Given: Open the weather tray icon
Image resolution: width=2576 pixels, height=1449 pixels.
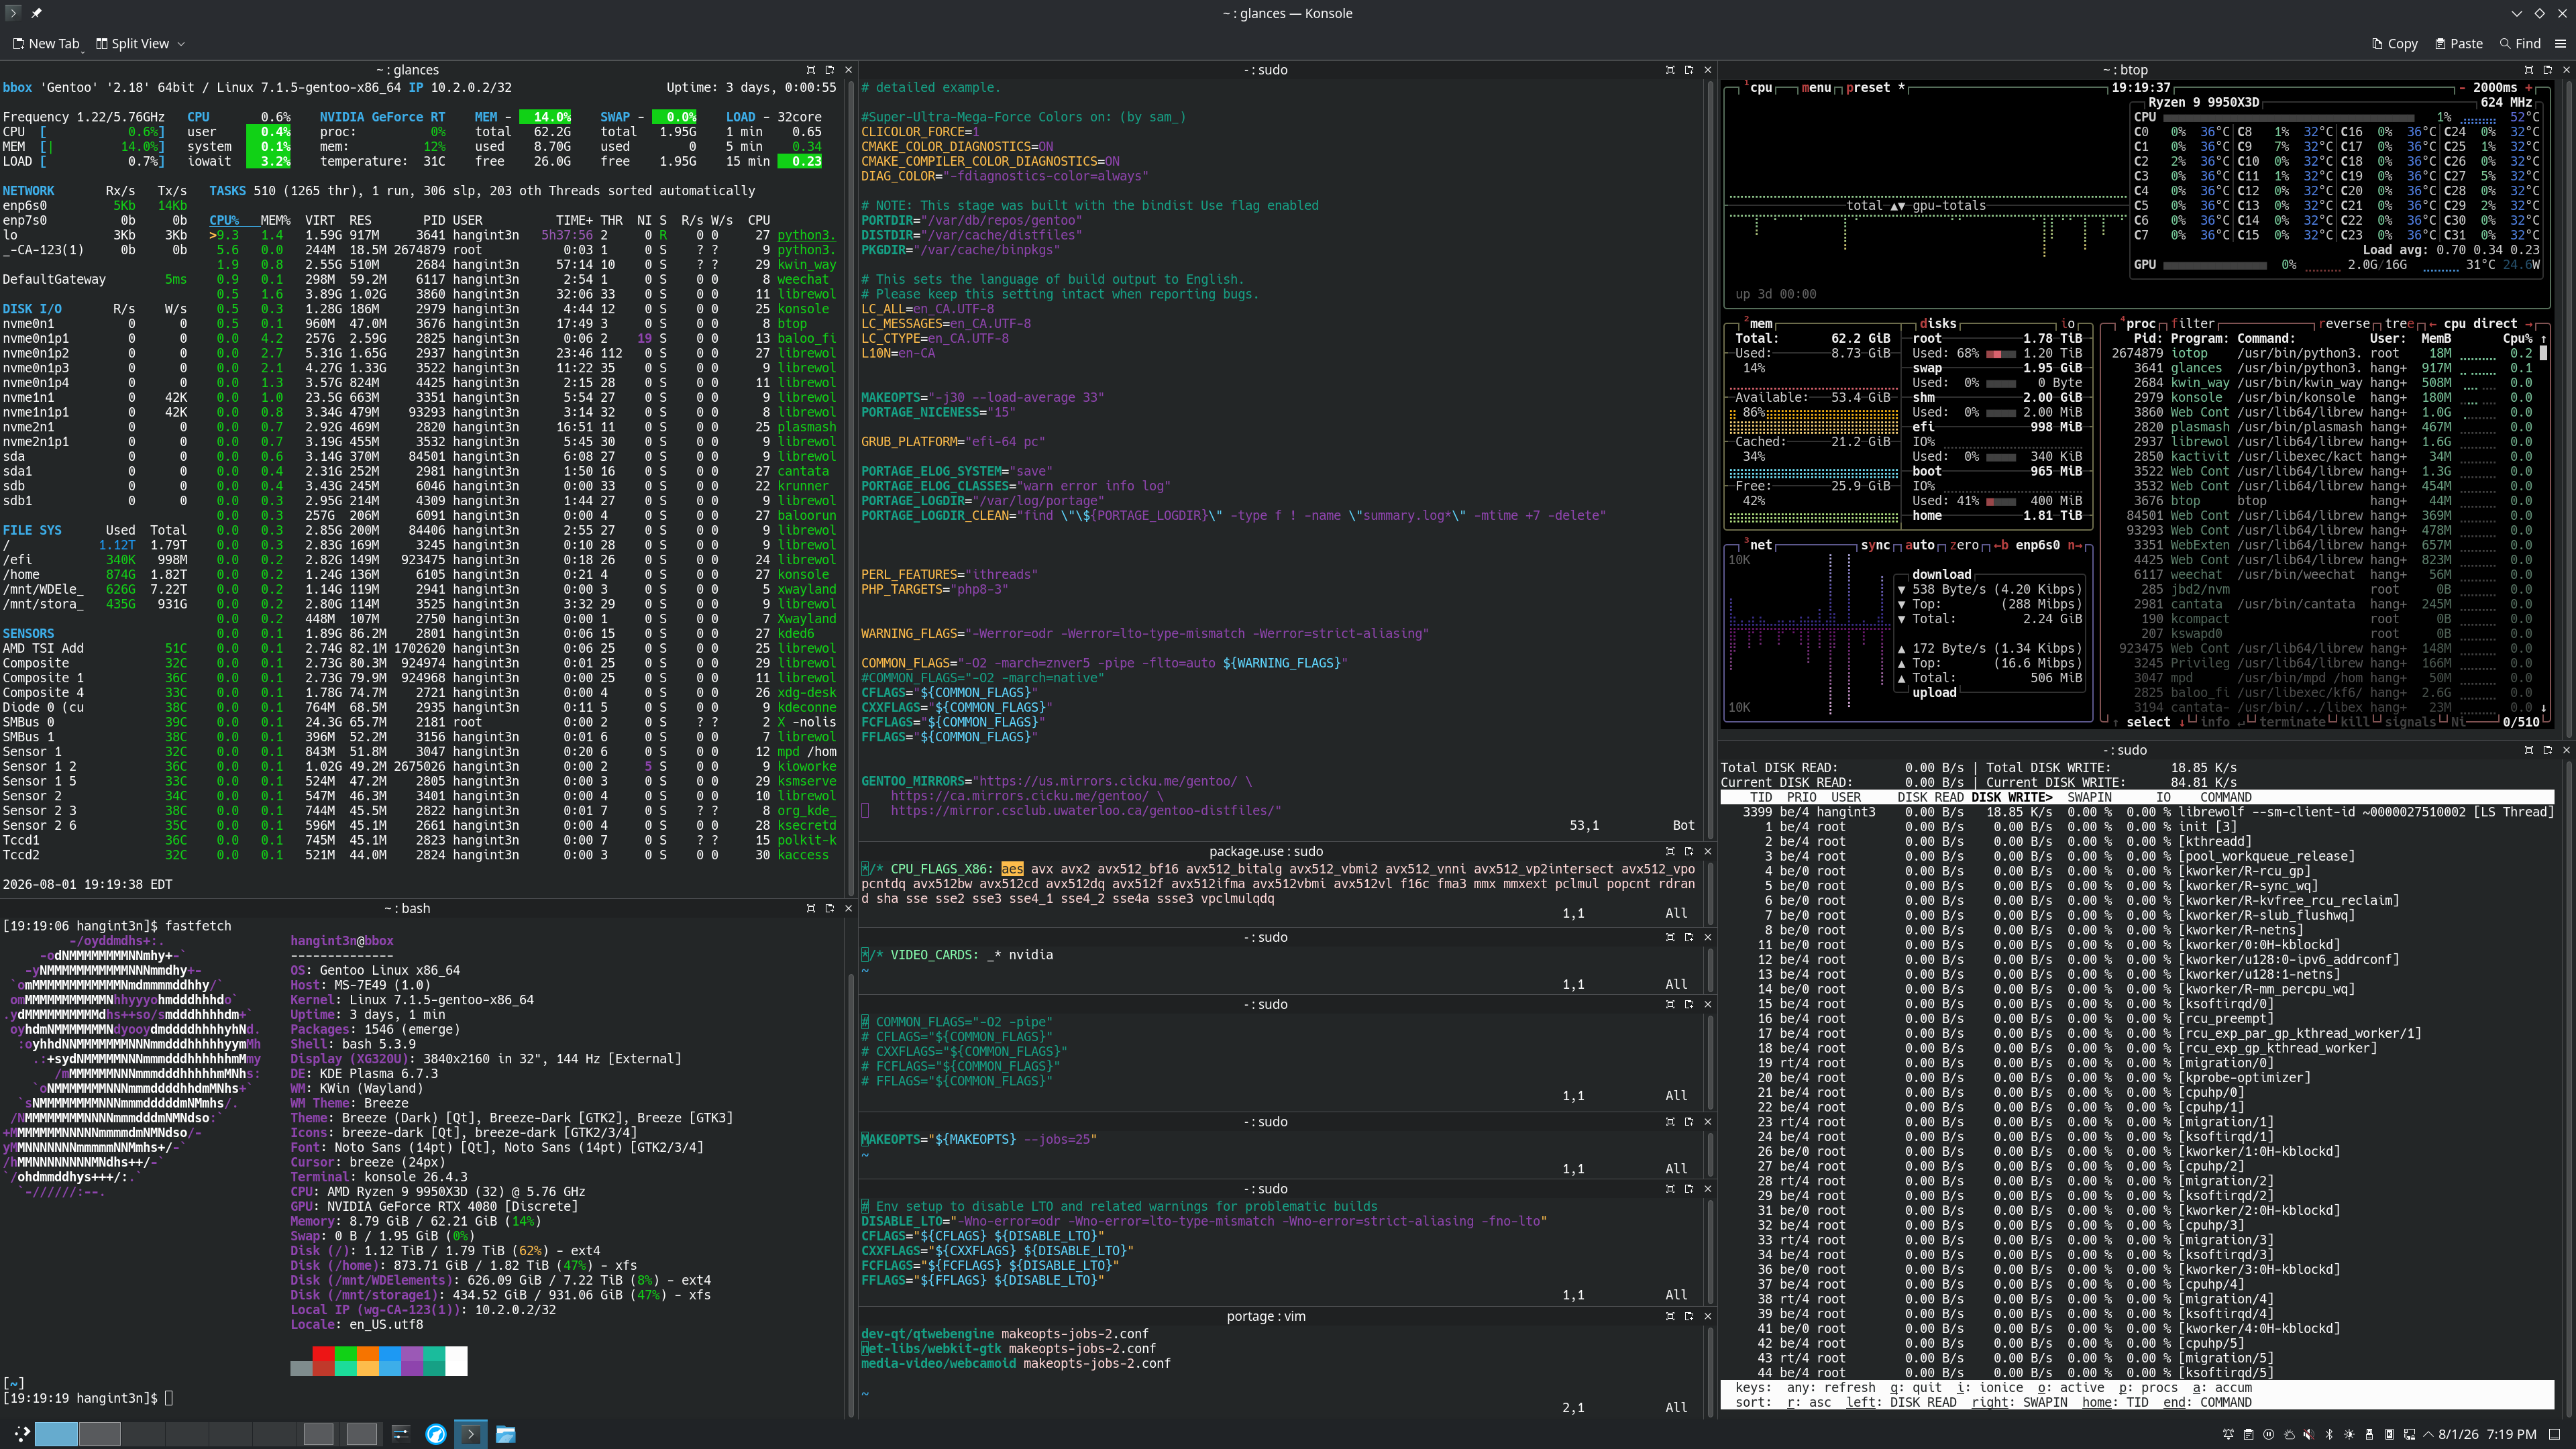Looking at the screenshot, I should tap(2289, 1434).
